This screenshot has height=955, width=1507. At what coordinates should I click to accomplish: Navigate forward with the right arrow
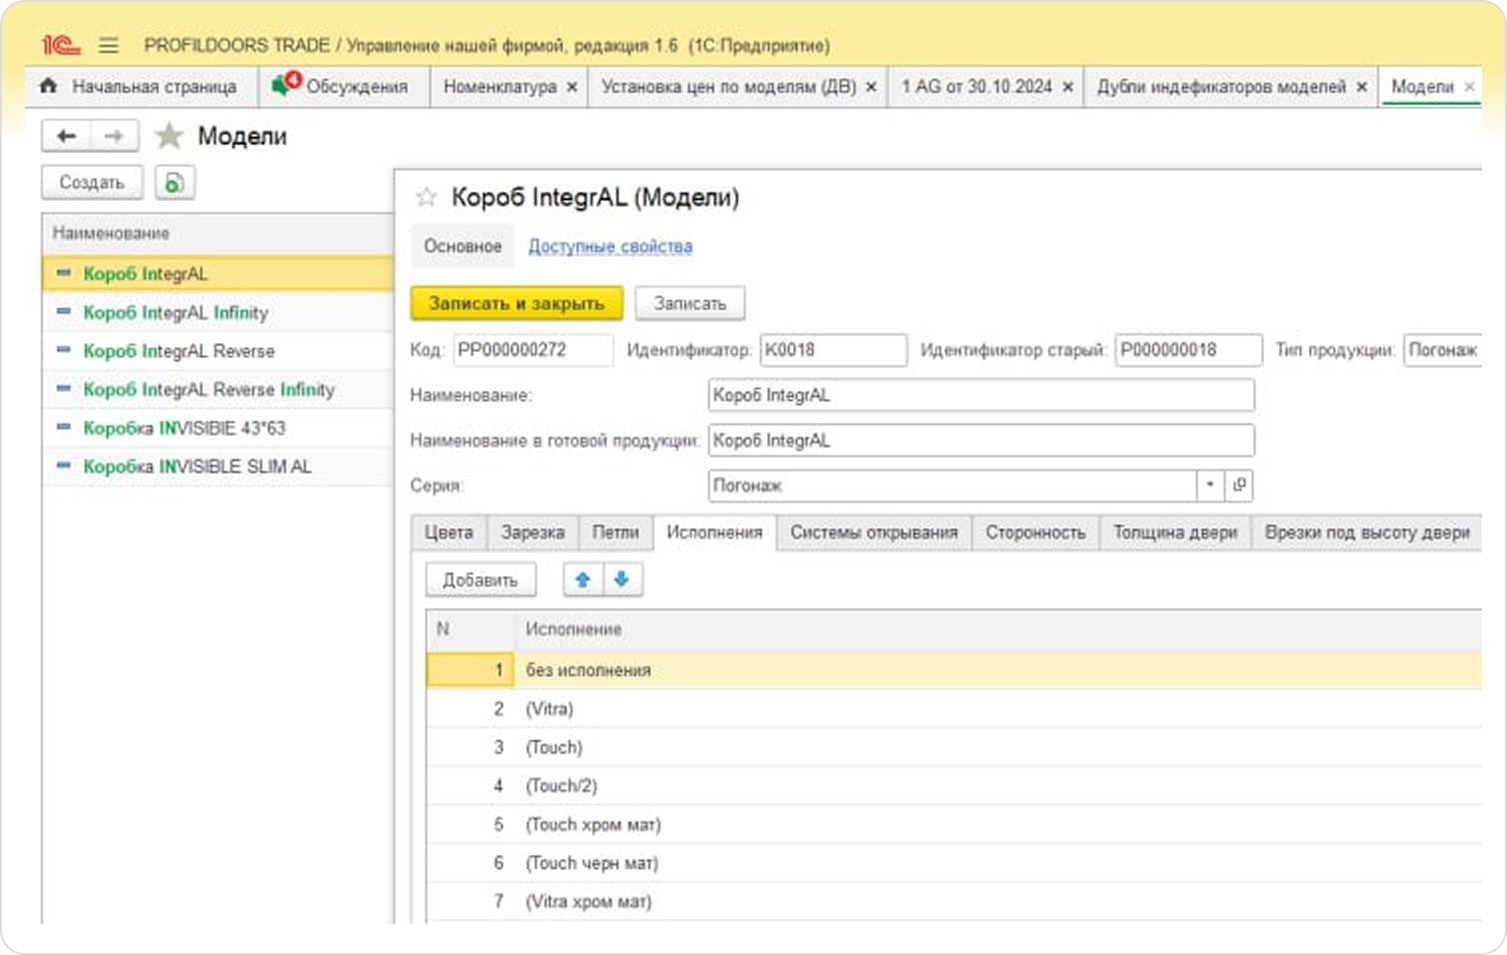(114, 136)
